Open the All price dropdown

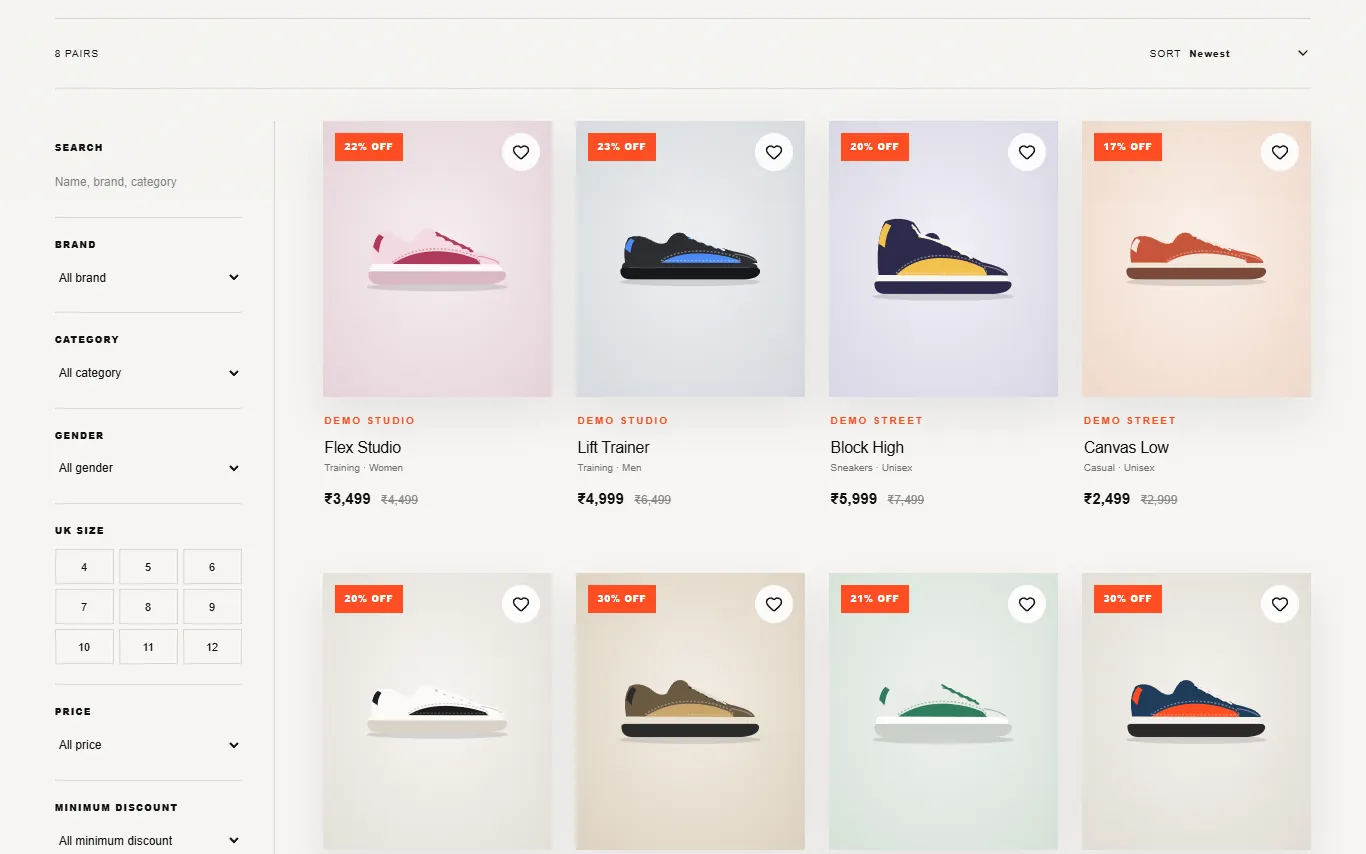(x=149, y=745)
